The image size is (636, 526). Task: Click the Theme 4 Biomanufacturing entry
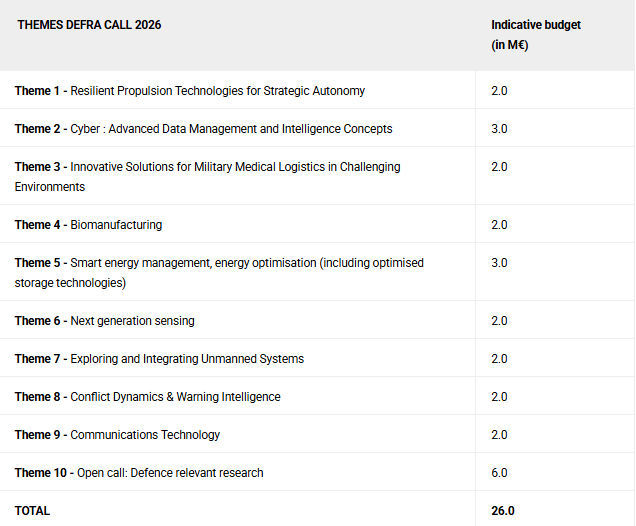tap(88, 225)
